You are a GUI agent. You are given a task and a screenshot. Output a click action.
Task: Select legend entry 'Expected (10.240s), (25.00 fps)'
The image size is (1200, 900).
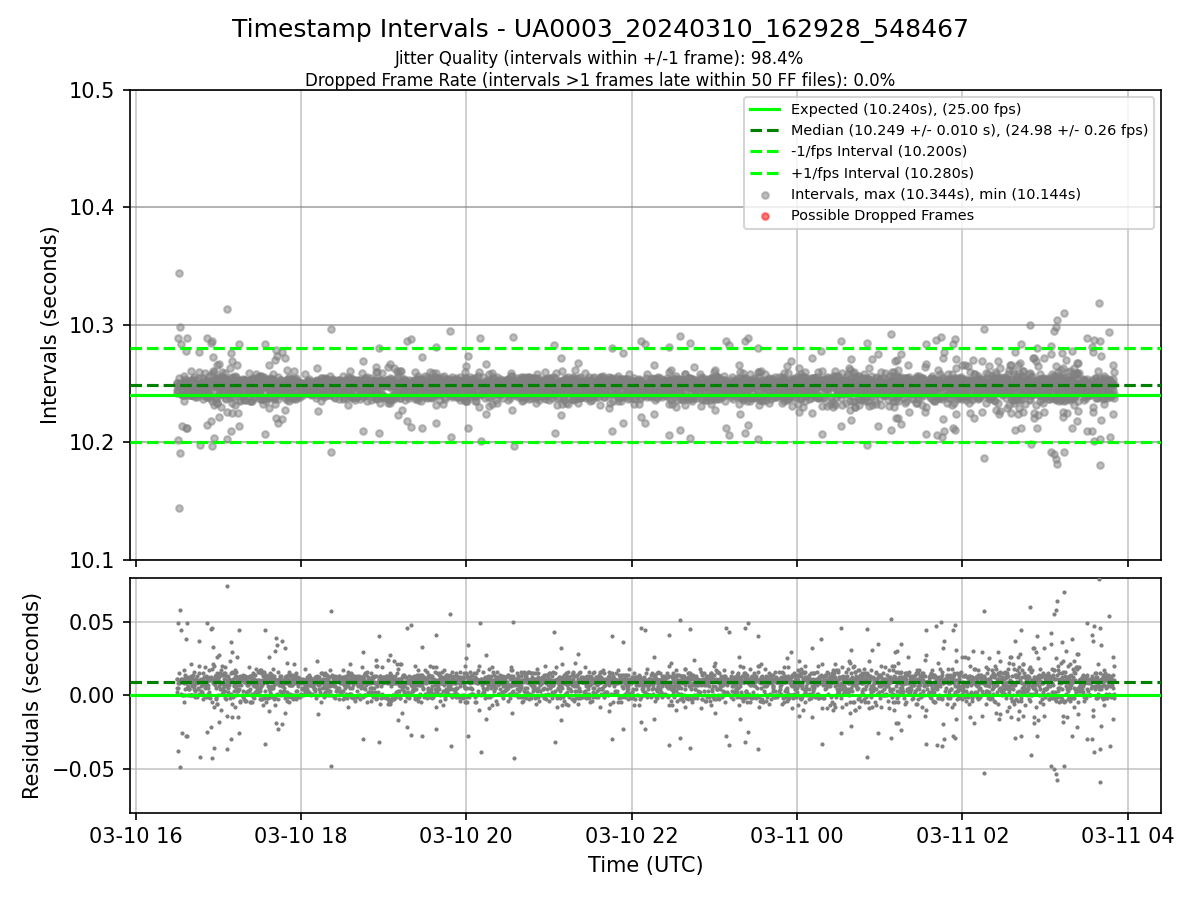[x=906, y=109]
